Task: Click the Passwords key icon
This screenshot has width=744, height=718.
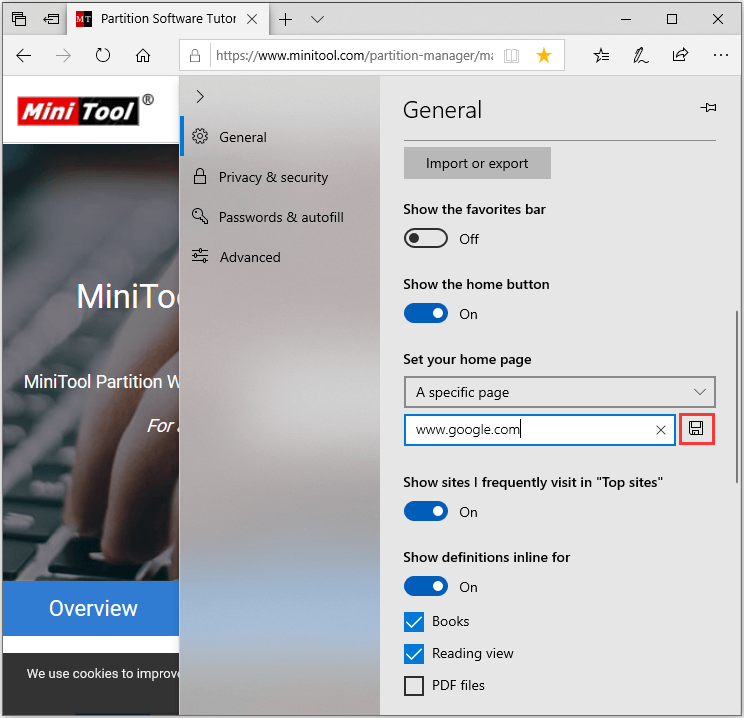Action: tap(200, 216)
